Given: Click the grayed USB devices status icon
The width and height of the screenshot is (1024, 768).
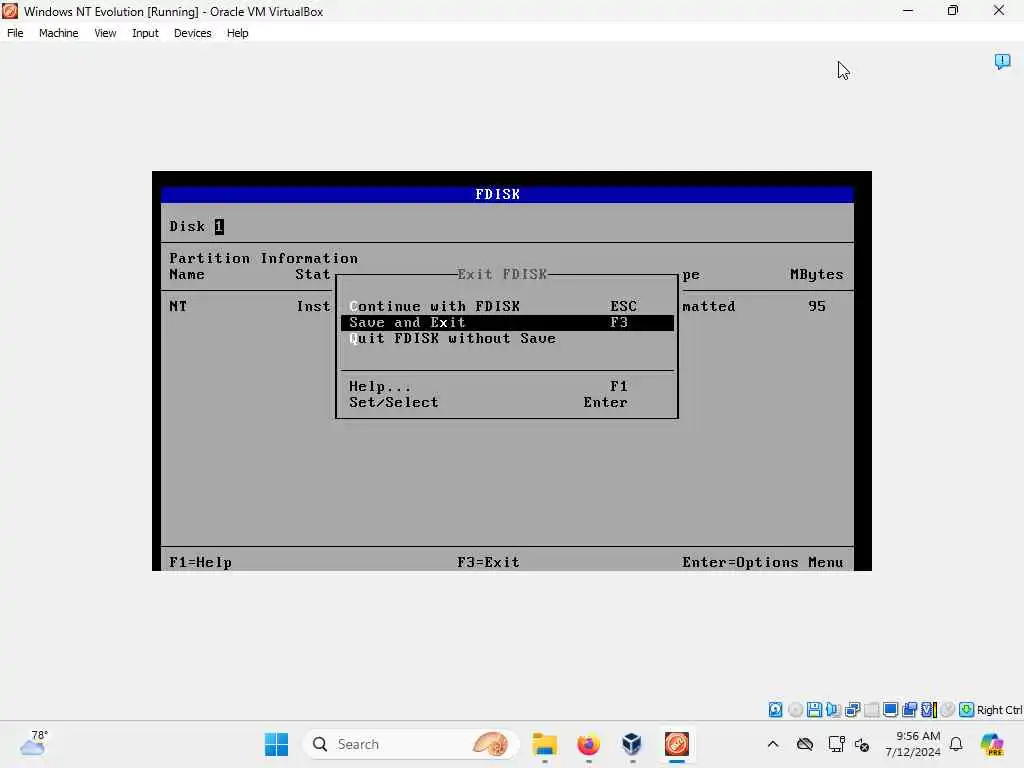Looking at the screenshot, I should tap(871, 710).
